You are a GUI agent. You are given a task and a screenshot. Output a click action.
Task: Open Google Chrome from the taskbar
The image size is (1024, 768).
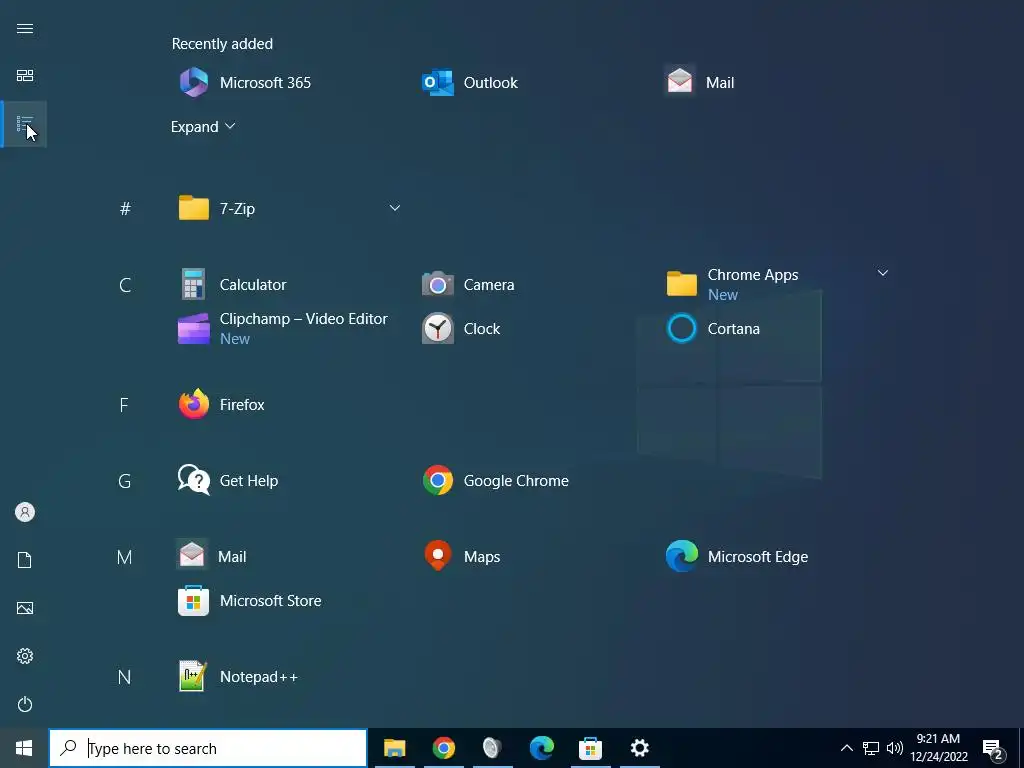click(443, 748)
